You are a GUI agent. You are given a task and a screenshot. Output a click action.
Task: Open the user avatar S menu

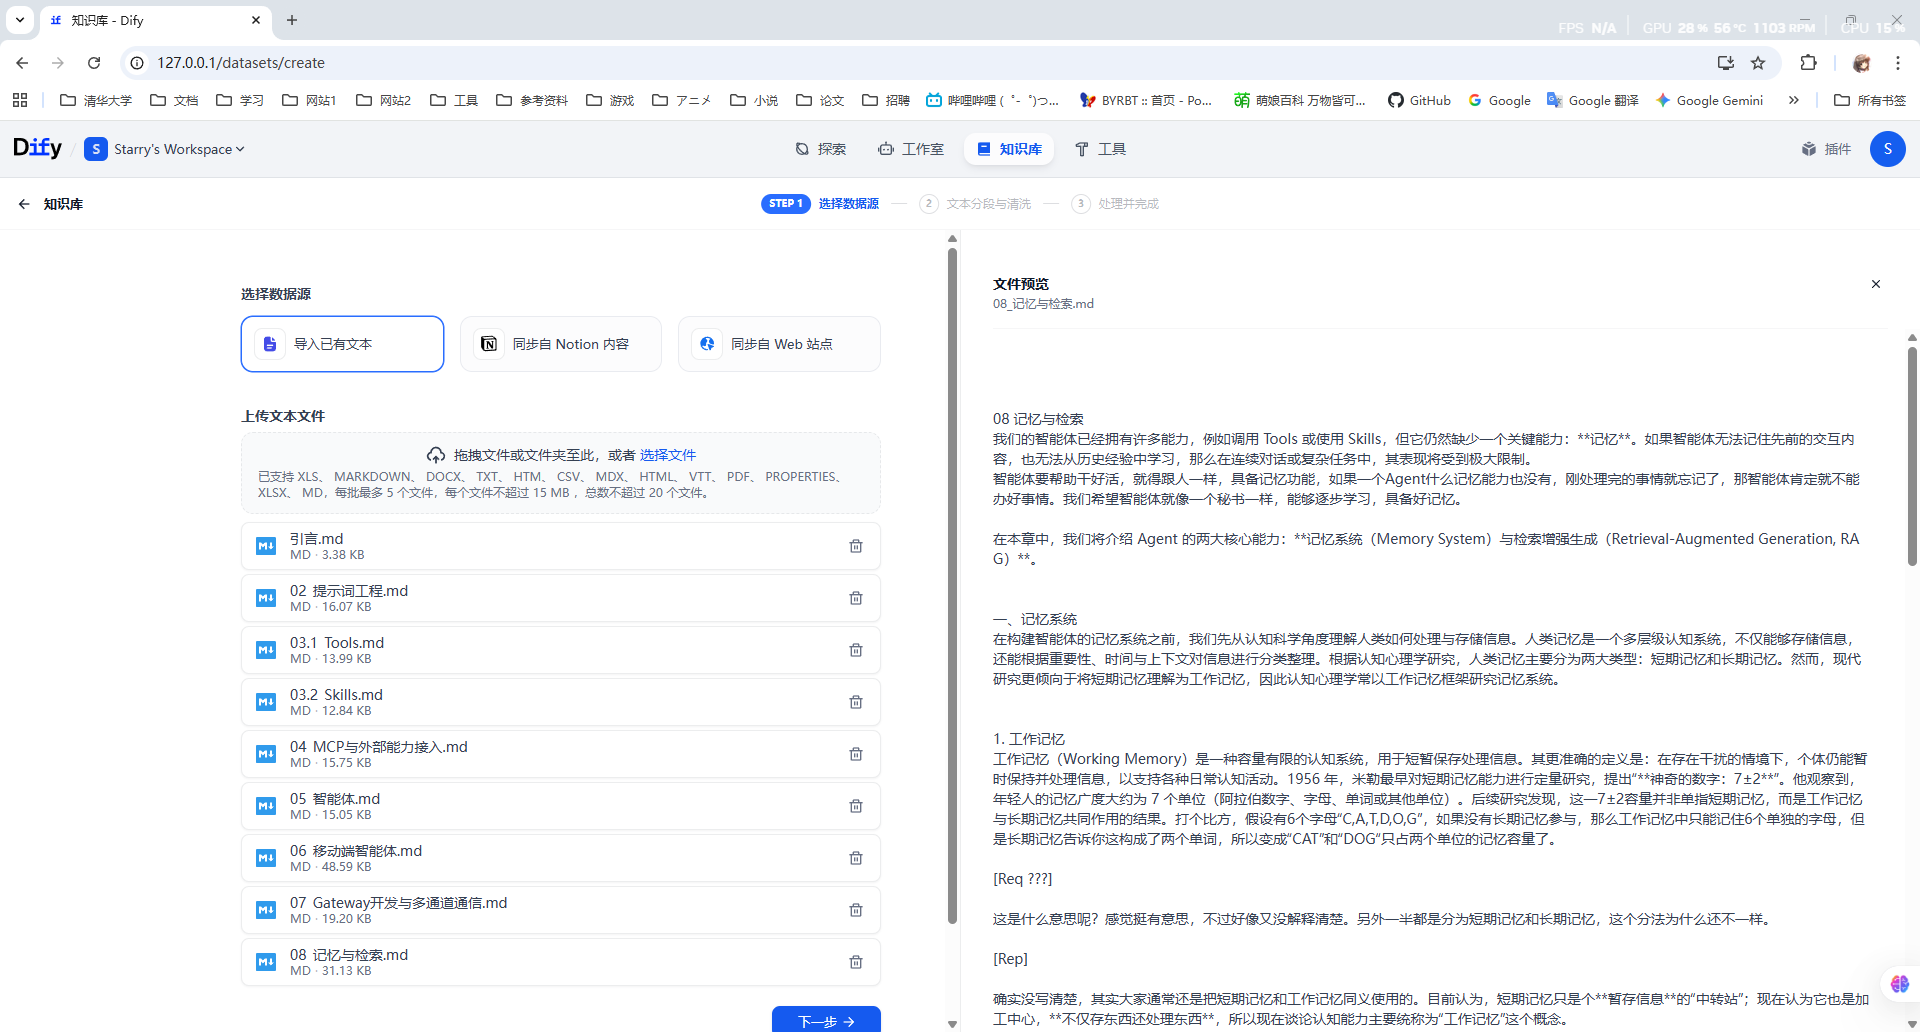pos(1887,149)
